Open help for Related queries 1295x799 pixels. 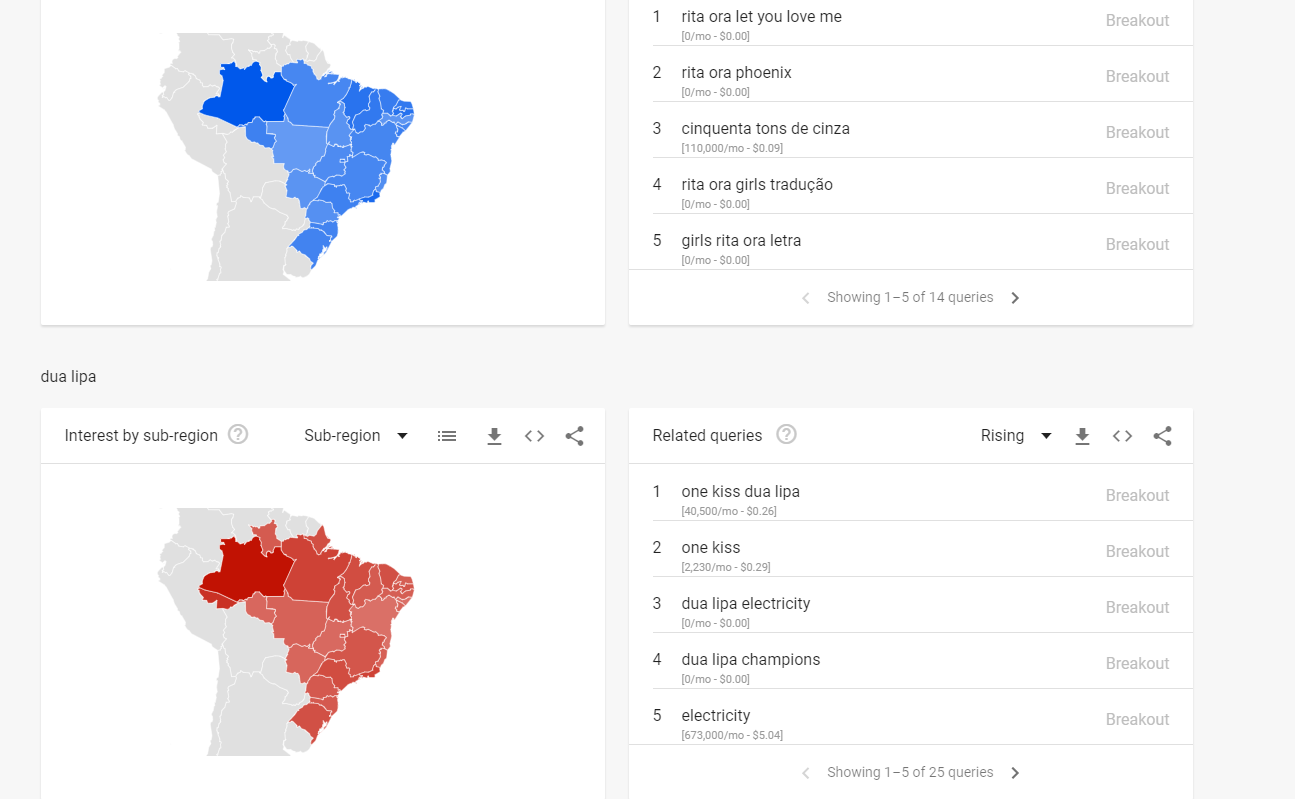click(787, 435)
